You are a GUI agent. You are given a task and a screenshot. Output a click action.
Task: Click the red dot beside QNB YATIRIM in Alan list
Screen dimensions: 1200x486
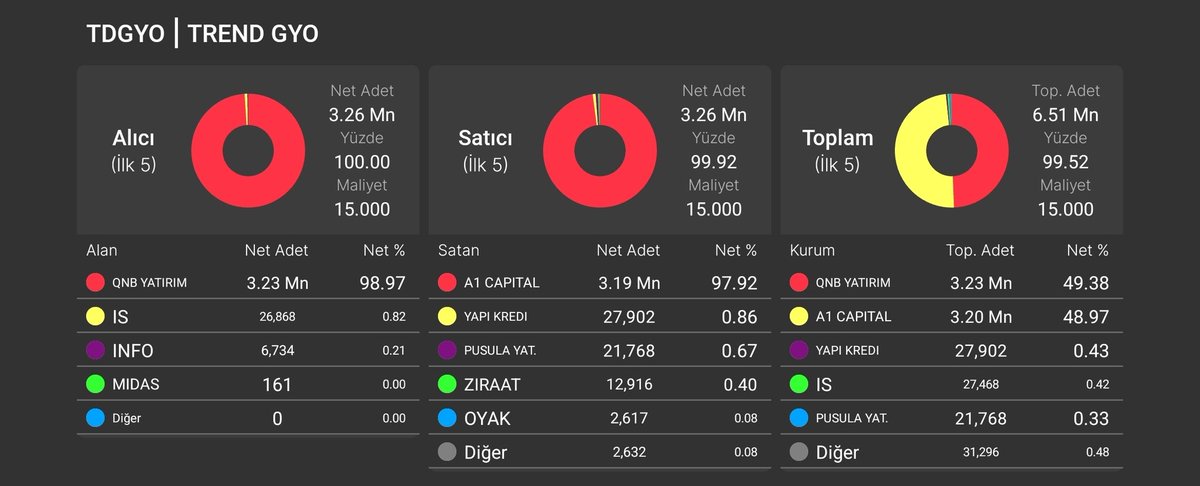pos(95,283)
